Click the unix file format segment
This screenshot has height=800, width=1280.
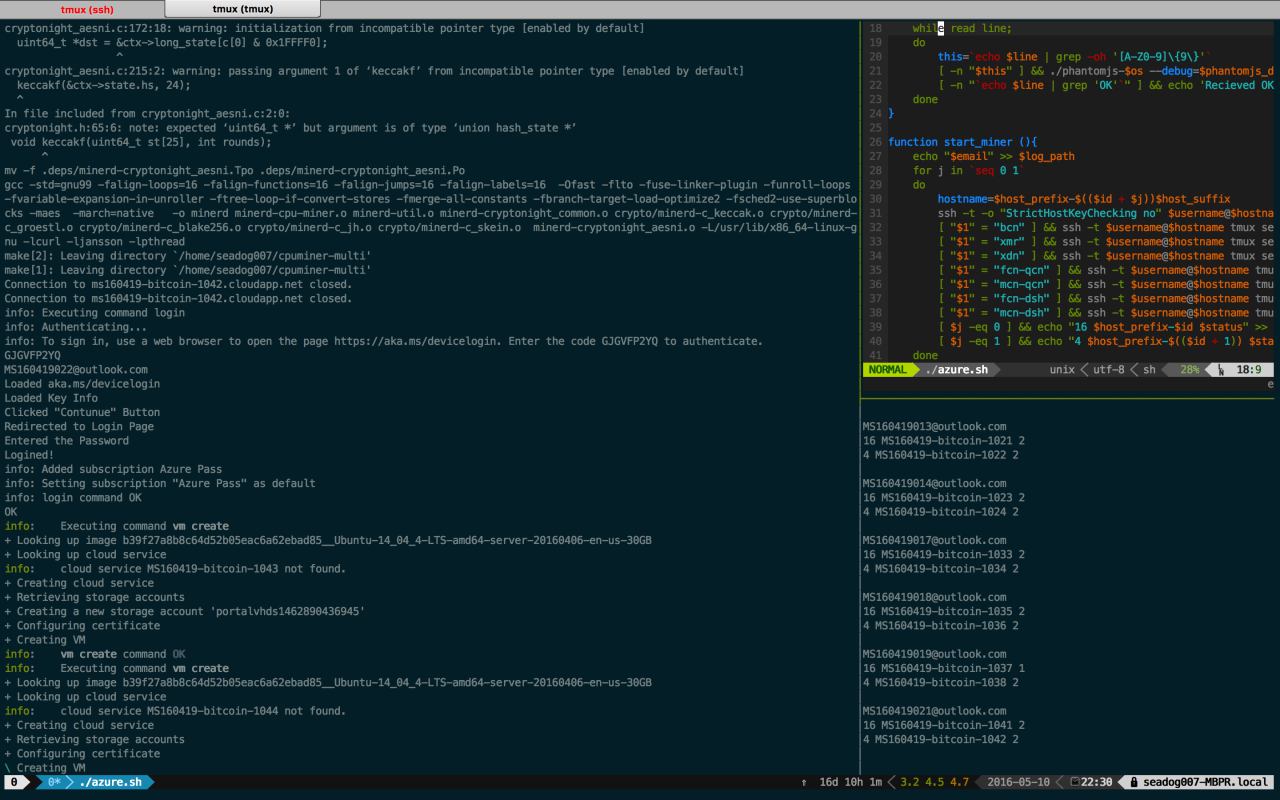point(1061,370)
